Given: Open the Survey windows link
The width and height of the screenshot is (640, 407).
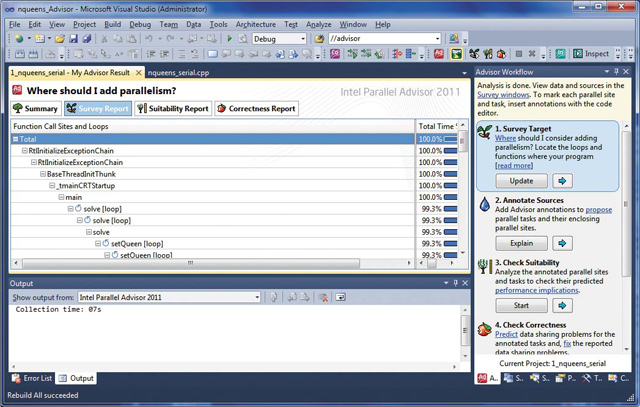Looking at the screenshot, I should 503,95.
